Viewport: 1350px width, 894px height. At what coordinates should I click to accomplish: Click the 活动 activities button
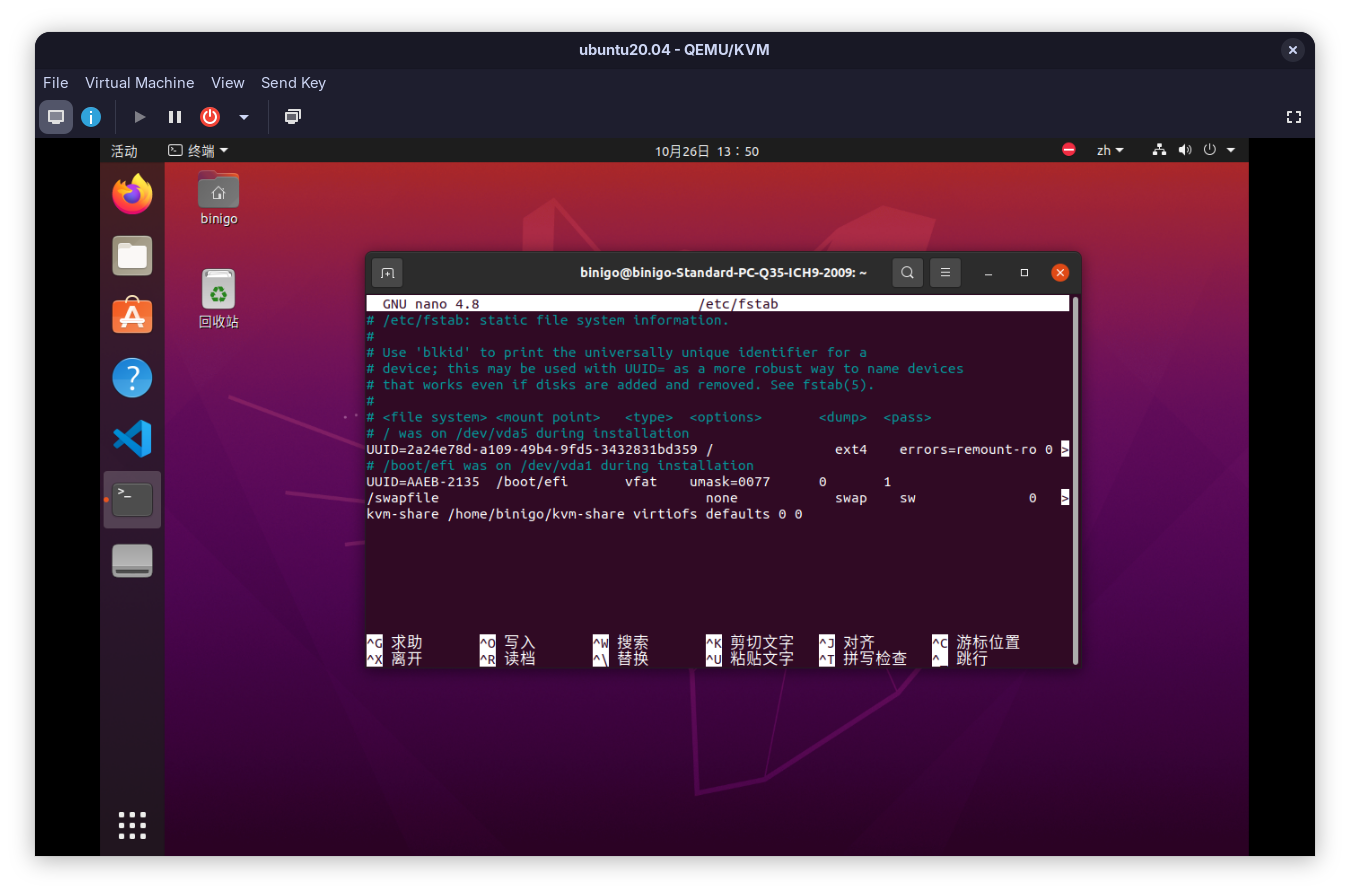(124, 151)
